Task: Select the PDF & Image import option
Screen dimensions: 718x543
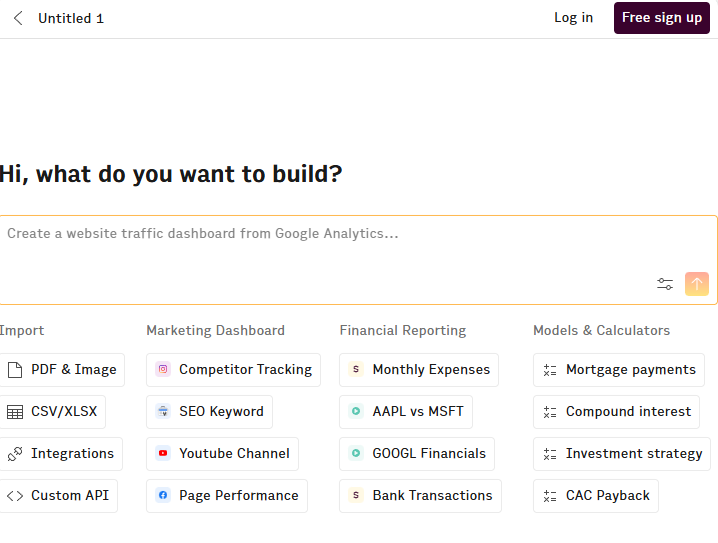Action: pyautogui.click(x=62, y=370)
